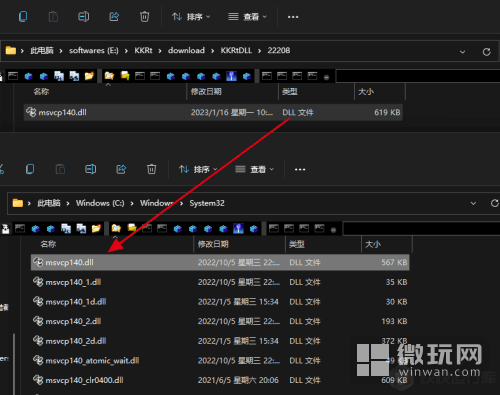The height and width of the screenshot is (395, 500).
Task: Click the 2023/1/16 date cell in upper window
Action: click(x=232, y=112)
